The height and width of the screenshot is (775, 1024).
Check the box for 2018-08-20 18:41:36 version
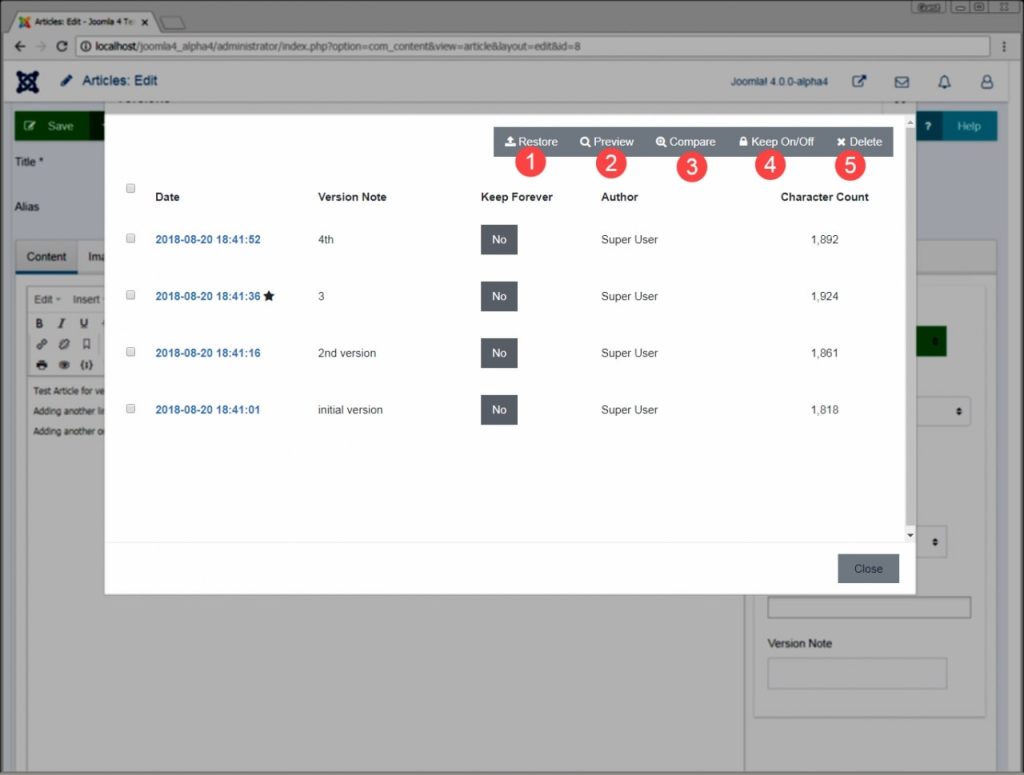click(131, 295)
